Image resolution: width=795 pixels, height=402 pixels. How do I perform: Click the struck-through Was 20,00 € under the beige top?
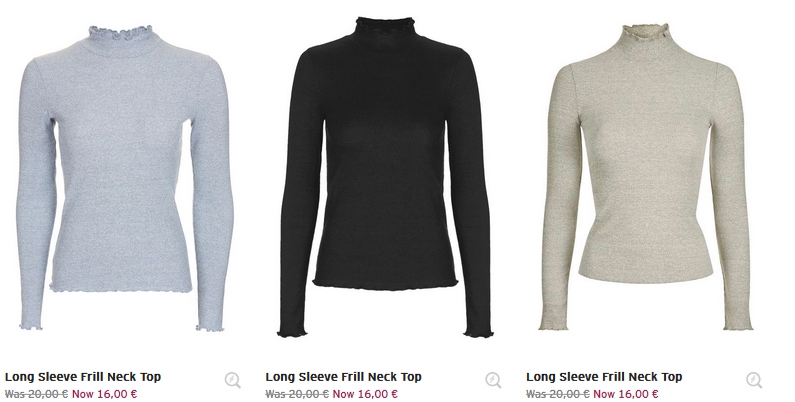tap(558, 394)
